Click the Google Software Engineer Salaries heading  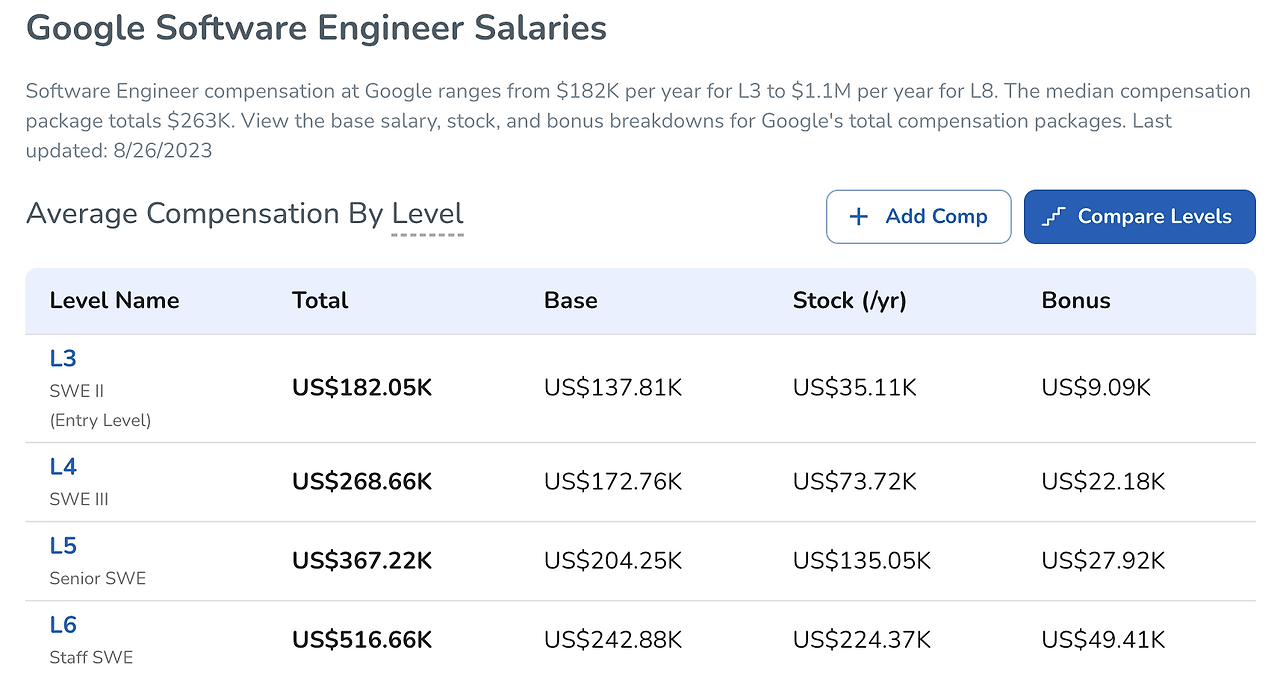coord(316,27)
